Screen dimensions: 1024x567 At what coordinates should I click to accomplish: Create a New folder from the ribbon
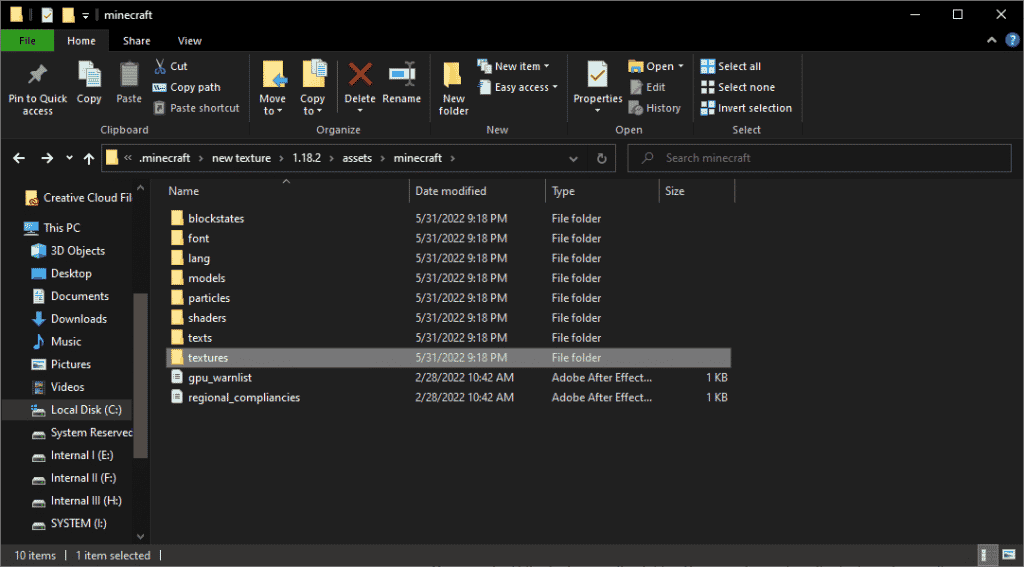(453, 88)
